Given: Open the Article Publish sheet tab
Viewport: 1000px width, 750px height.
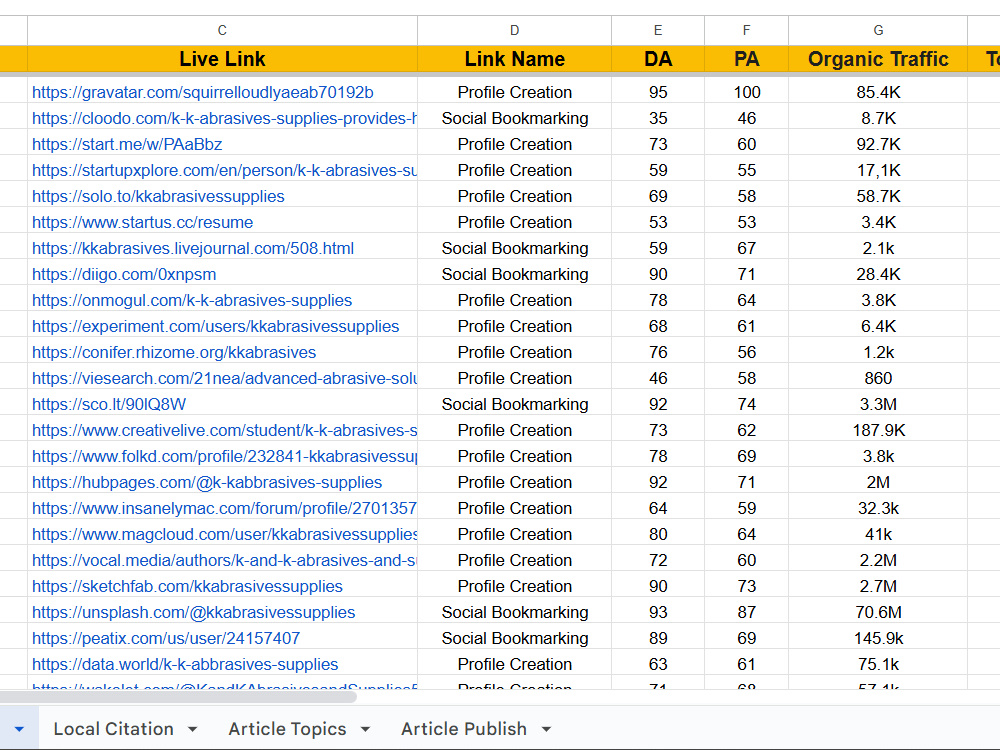Looking at the screenshot, I should pos(464,728).
